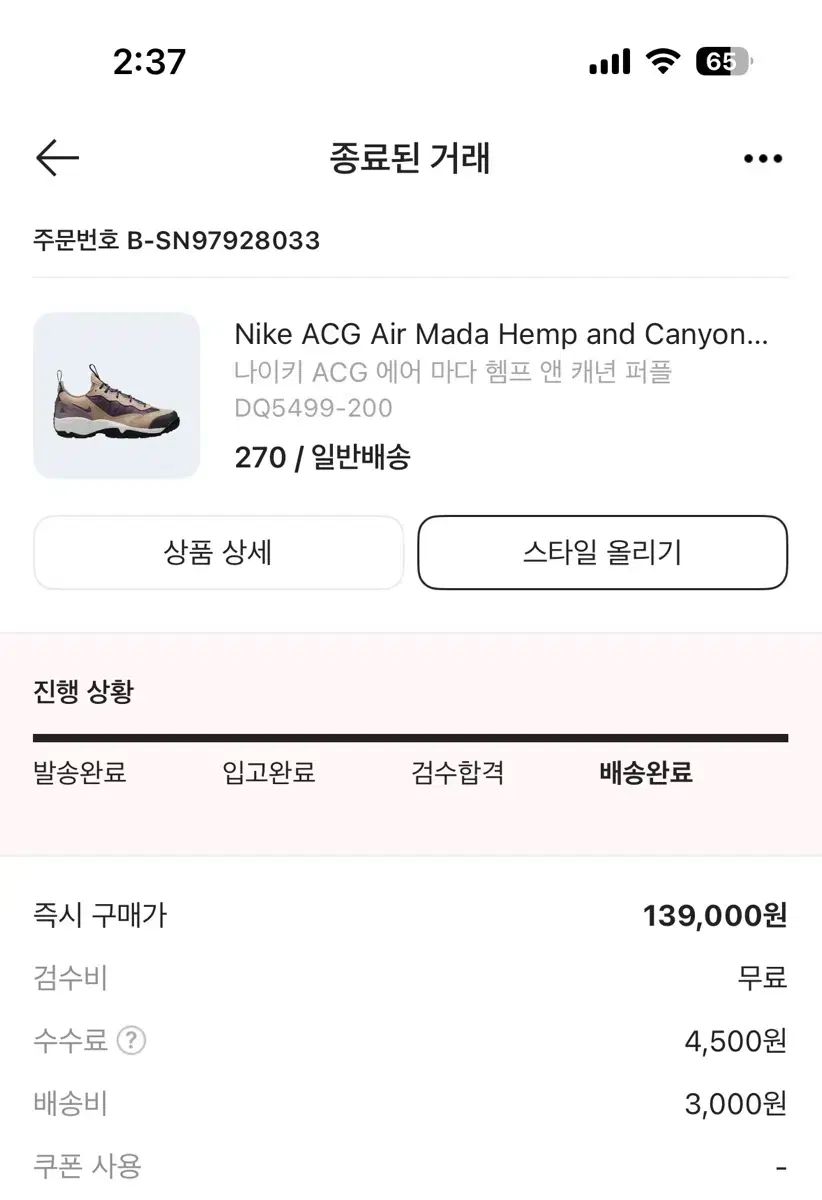Tap the 스타일 올리기 button

point(603,553)
